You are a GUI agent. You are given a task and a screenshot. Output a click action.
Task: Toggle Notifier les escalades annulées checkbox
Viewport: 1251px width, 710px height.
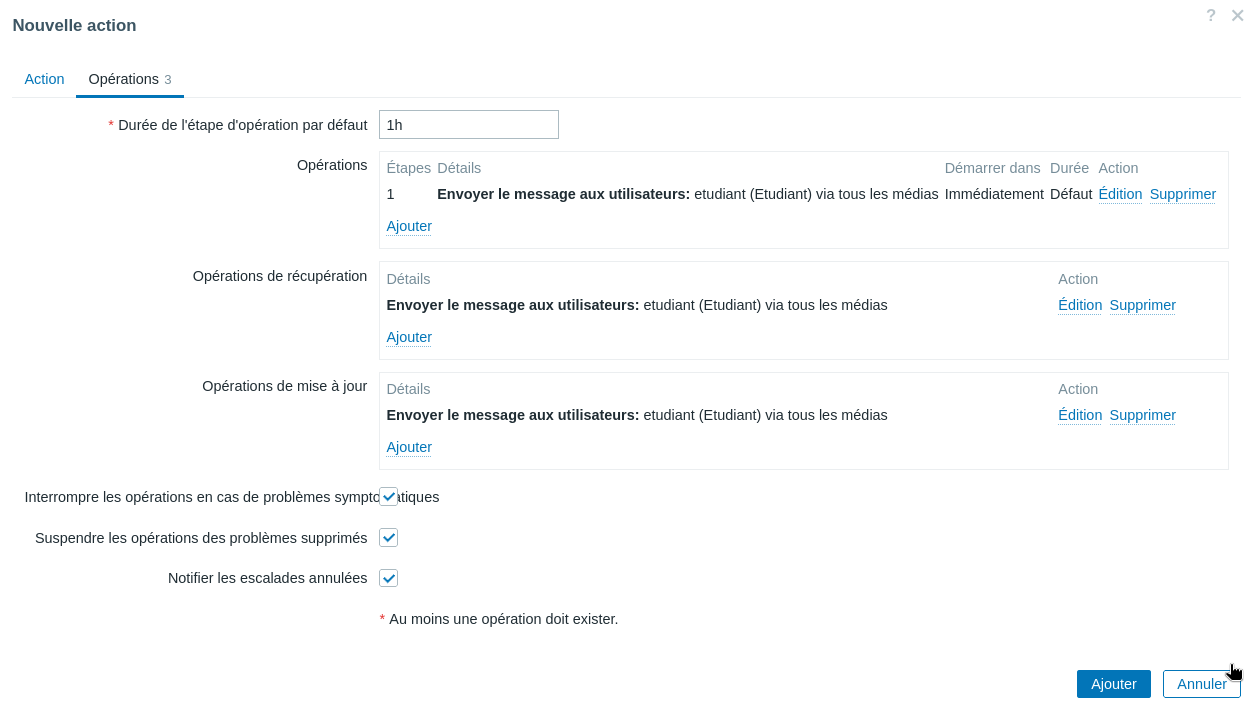point(389,578)
